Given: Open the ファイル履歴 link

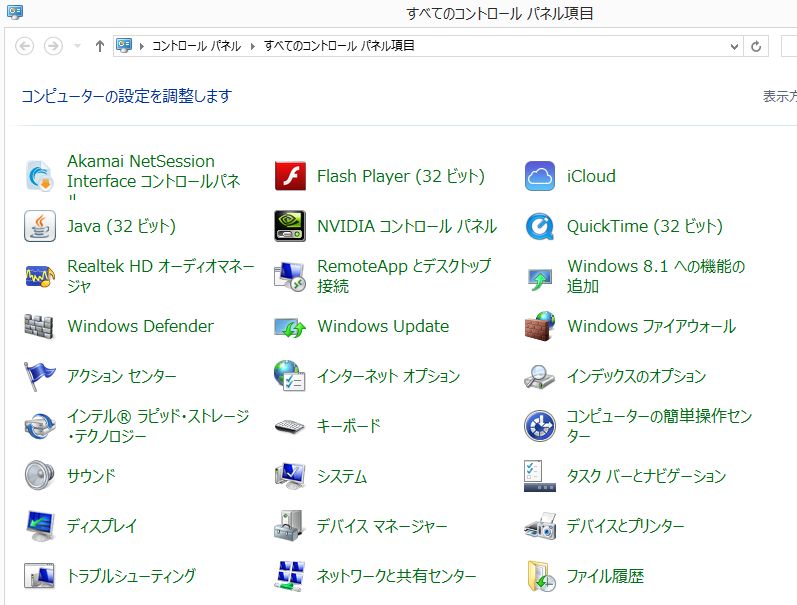Looking at the screenshot, I should [x=605, y=576].
